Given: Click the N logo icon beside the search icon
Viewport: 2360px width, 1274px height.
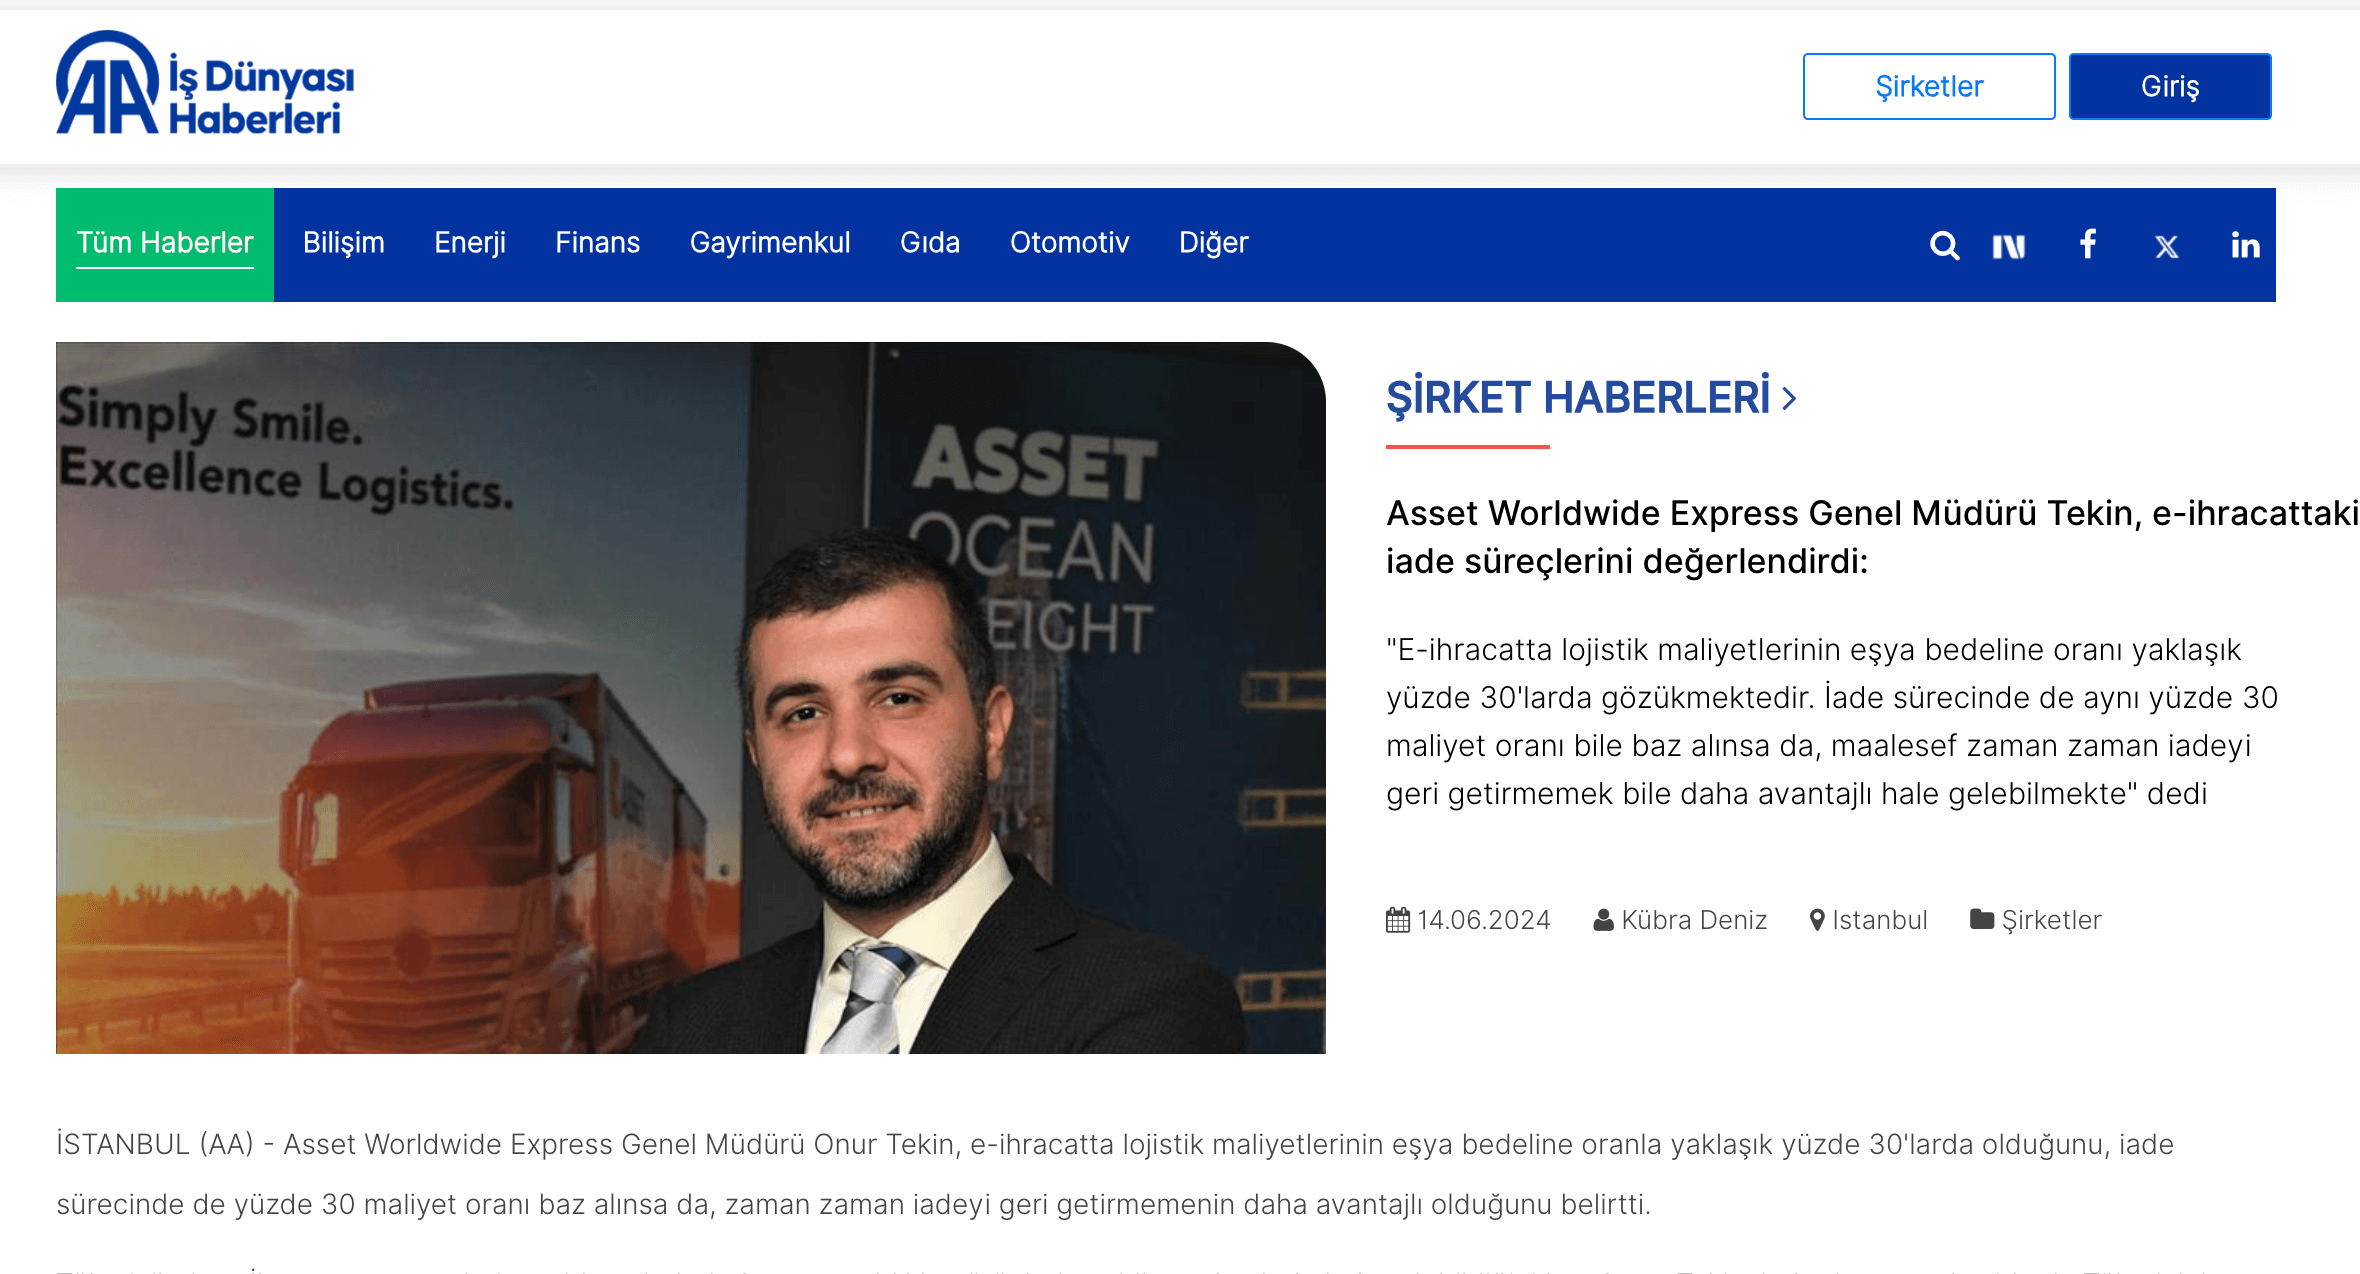Looking at the screenshot, I should (2010, 245).
